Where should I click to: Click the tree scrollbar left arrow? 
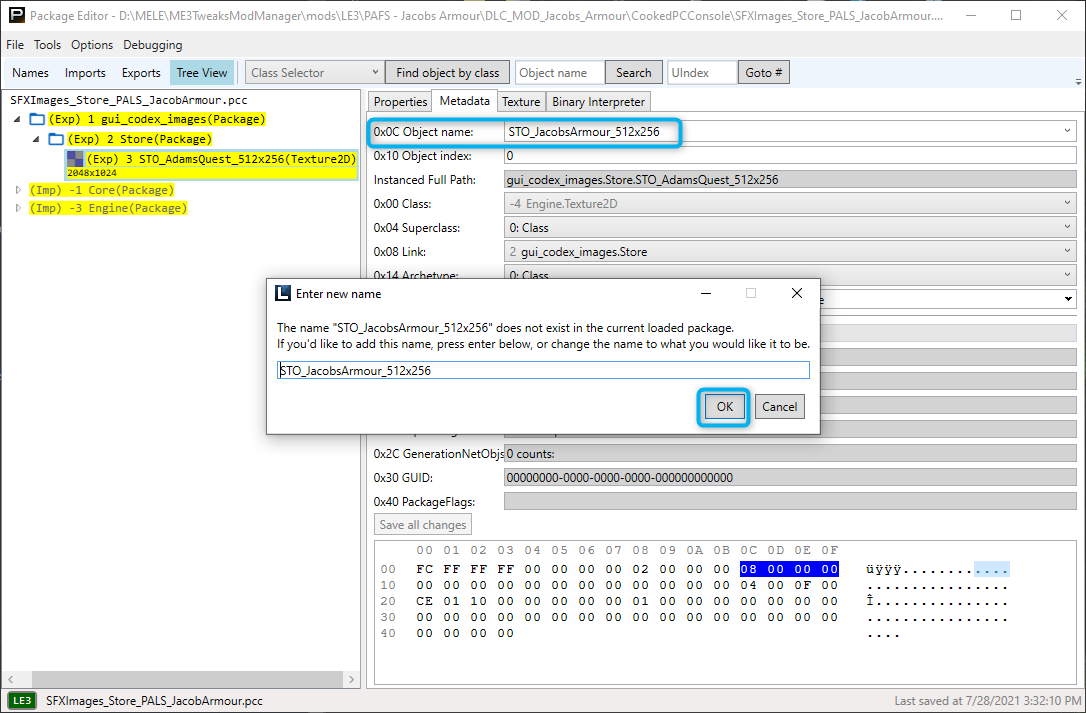[10, 679]
